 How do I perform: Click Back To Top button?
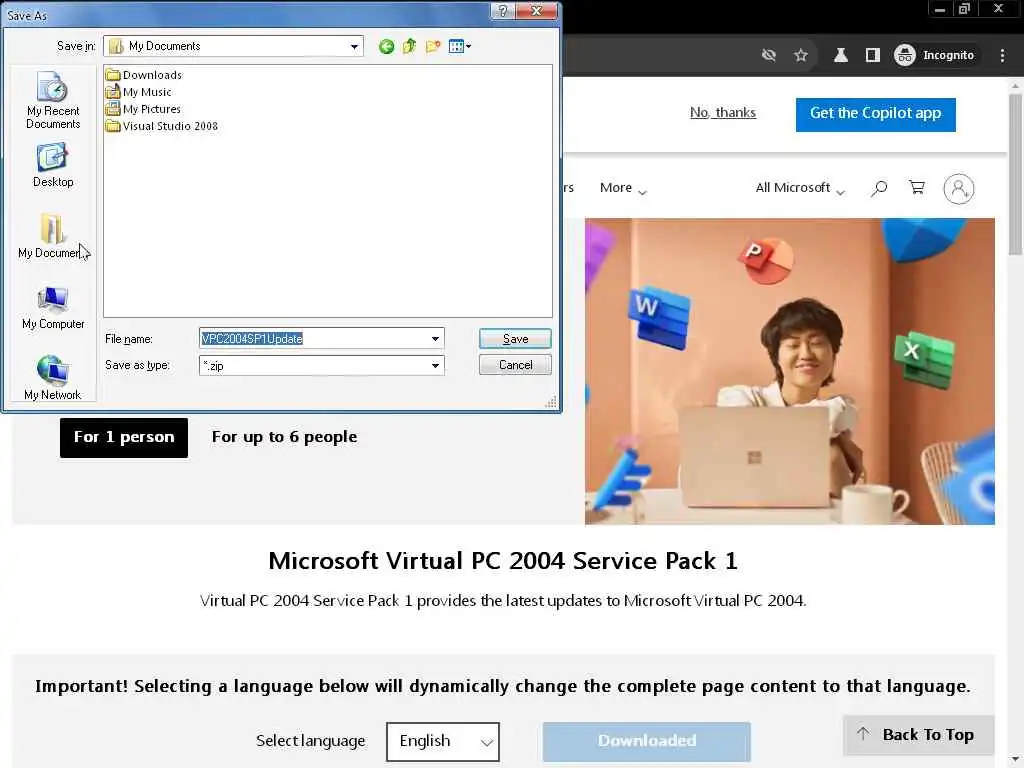(x=918, y=735)
